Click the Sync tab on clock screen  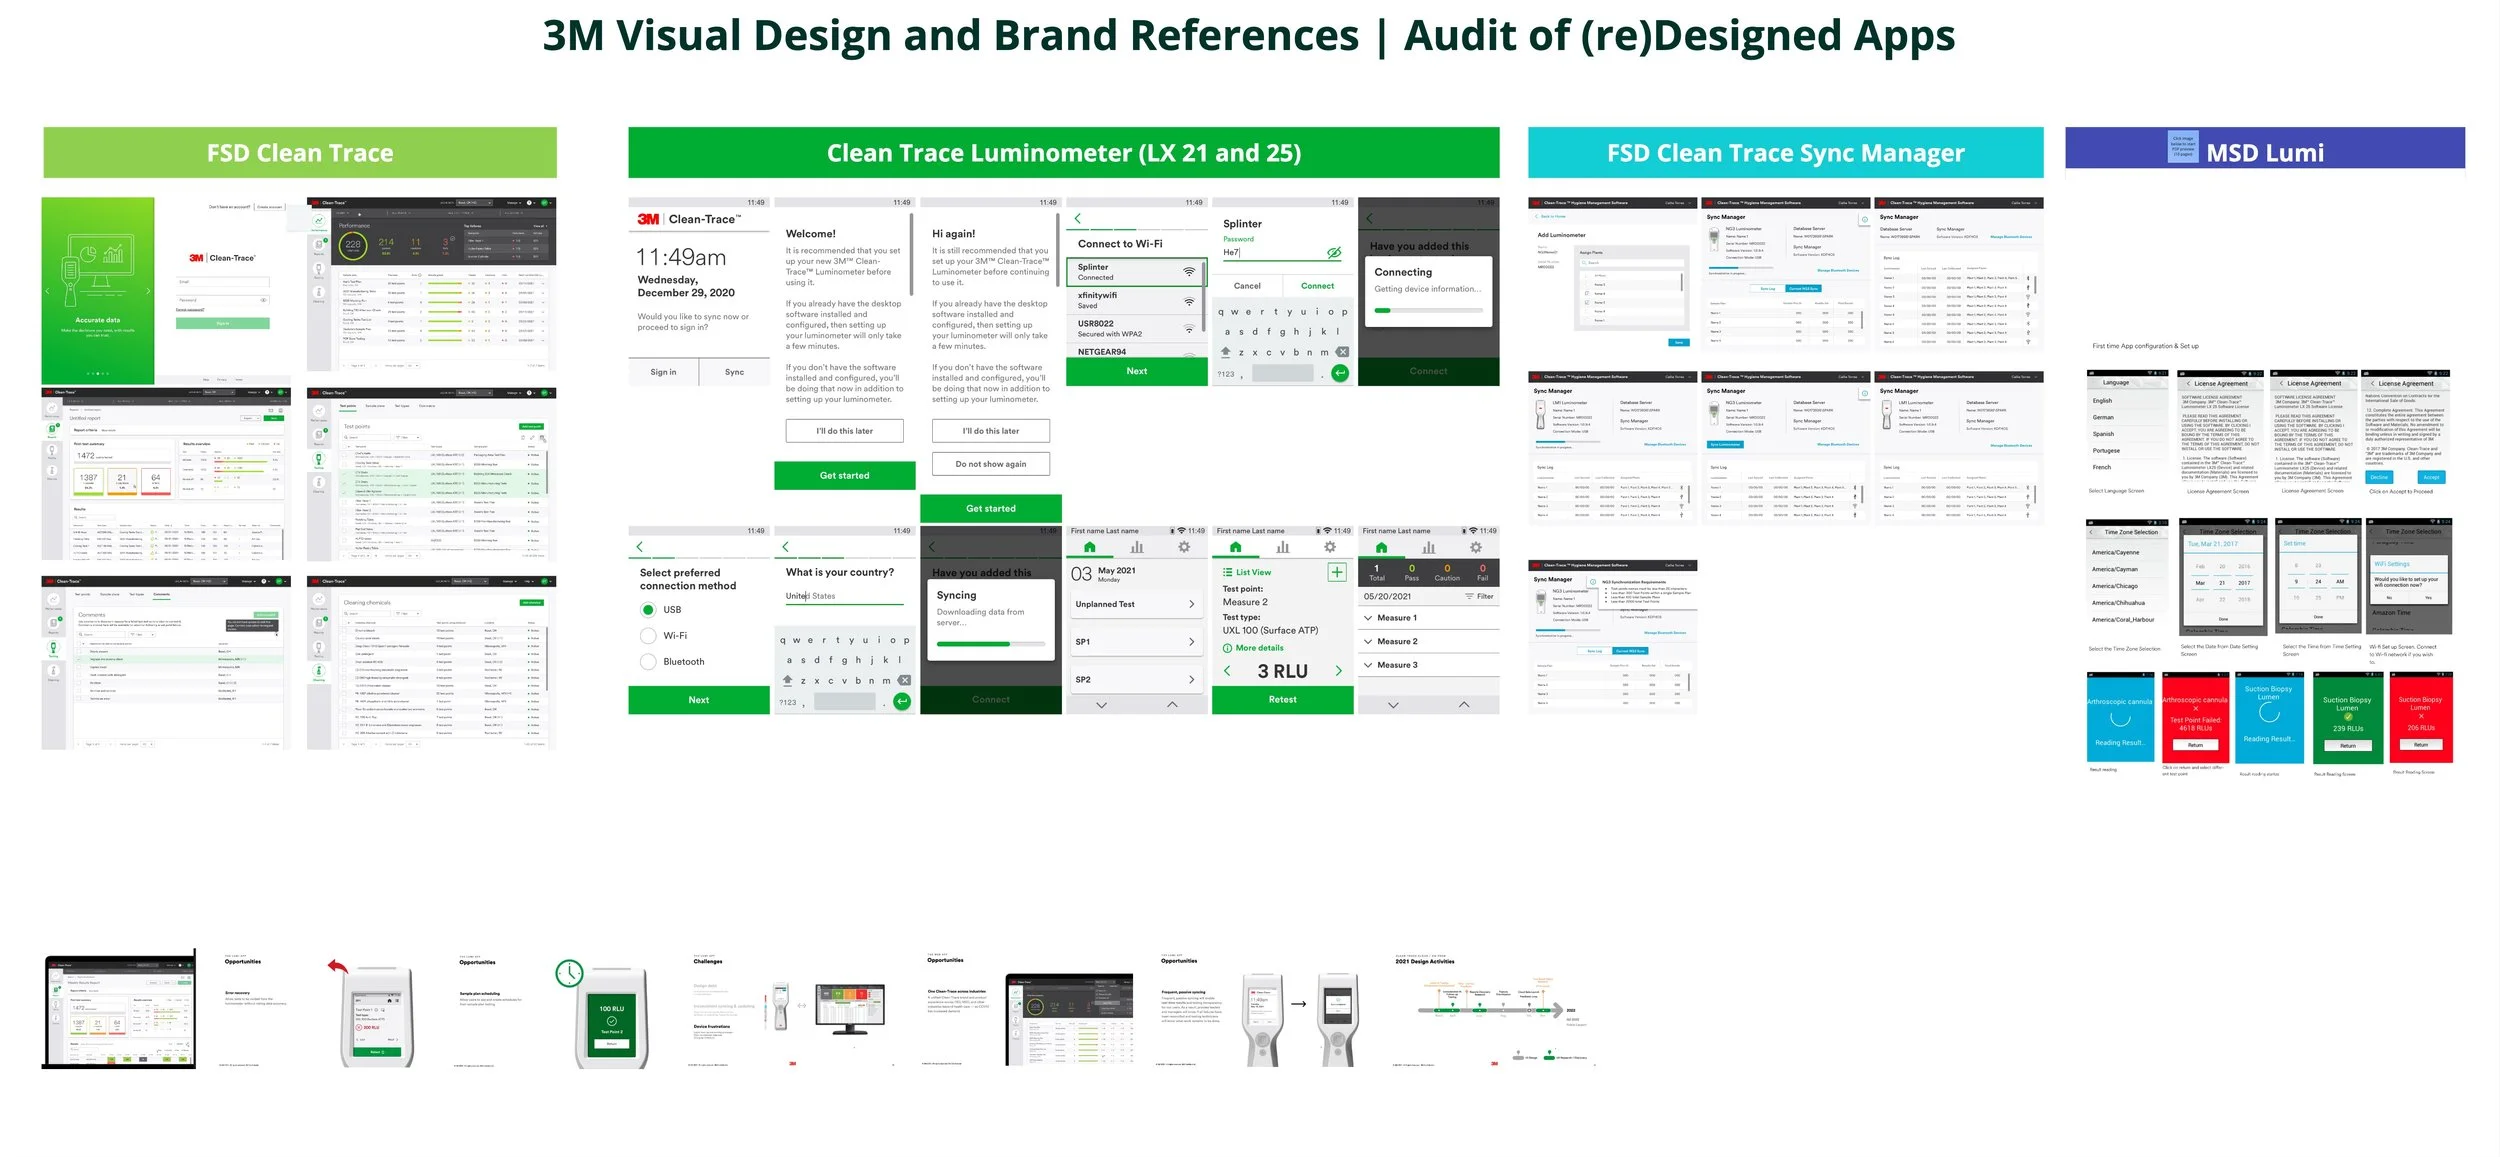[x=734, y=372]
